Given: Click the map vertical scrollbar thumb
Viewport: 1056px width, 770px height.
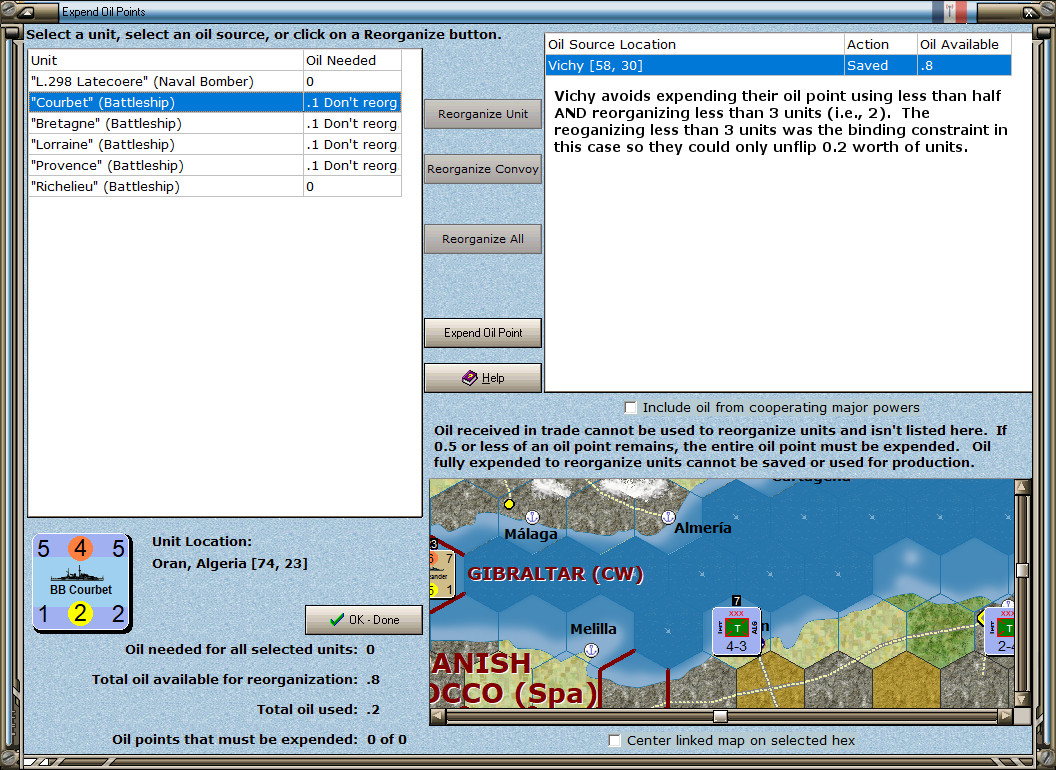Looking at the screenshot, I should (1022, 570).
